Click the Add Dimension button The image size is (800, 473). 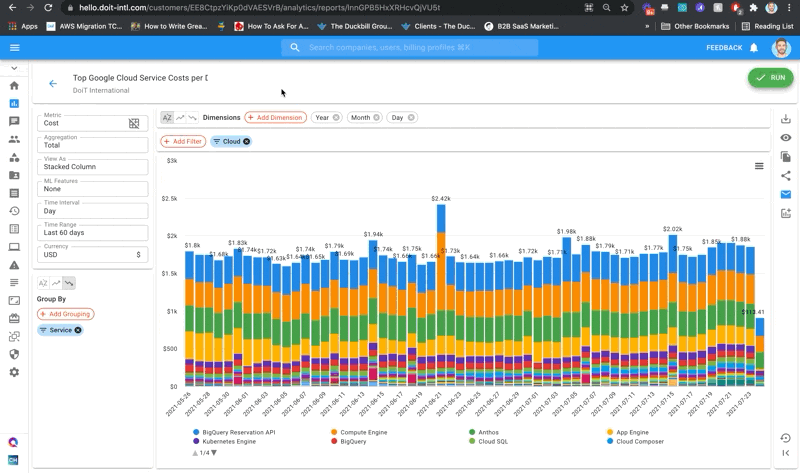point(275,118)
